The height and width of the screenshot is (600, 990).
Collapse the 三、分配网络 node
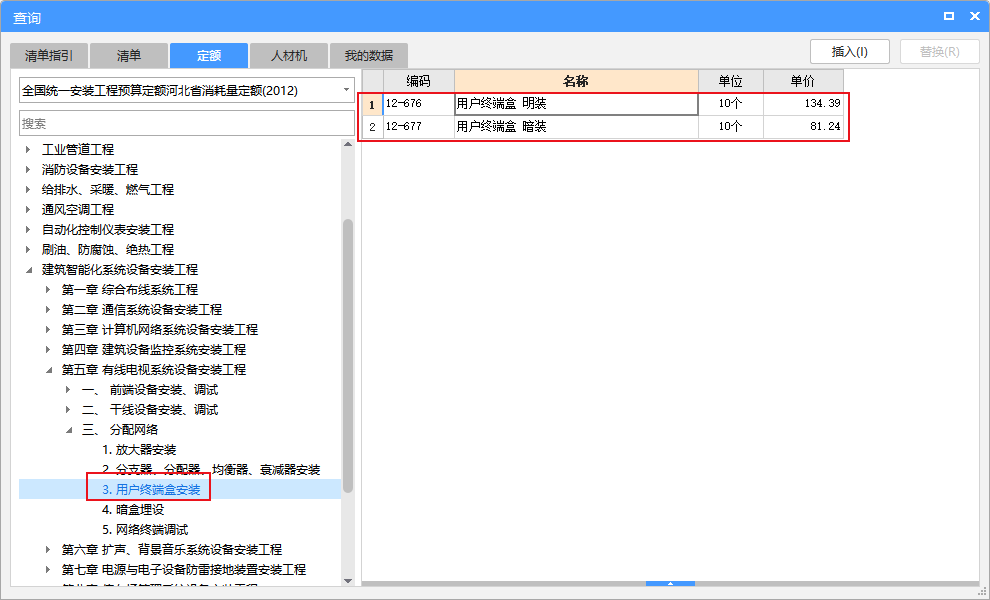point(69,429)
